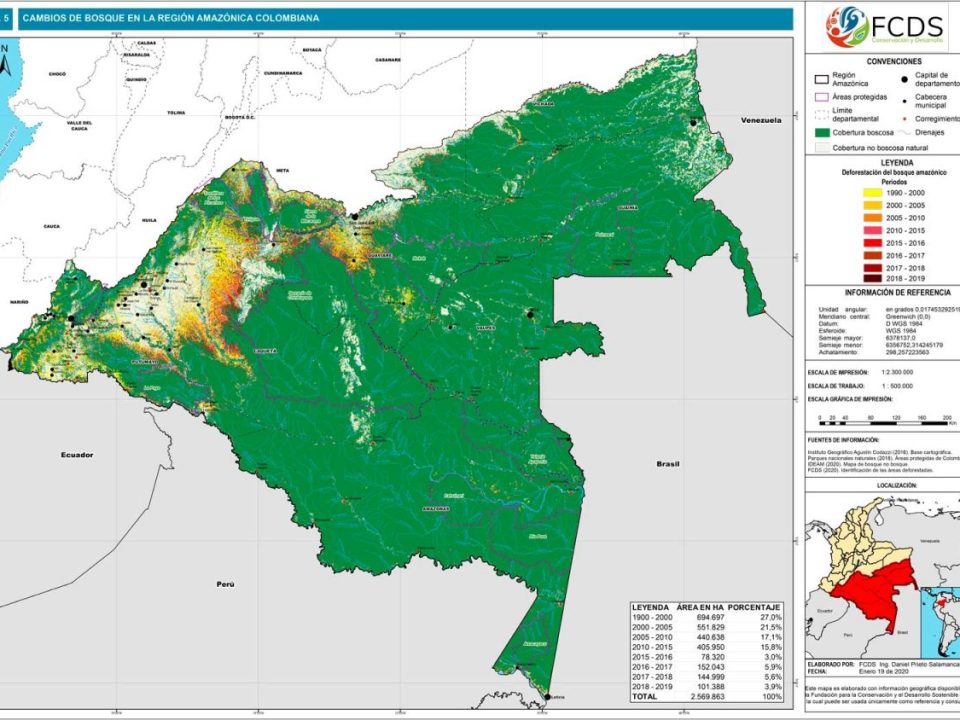
Task: Click the Cobertura no boscosa natural swatch
Action: click(824, 147)
